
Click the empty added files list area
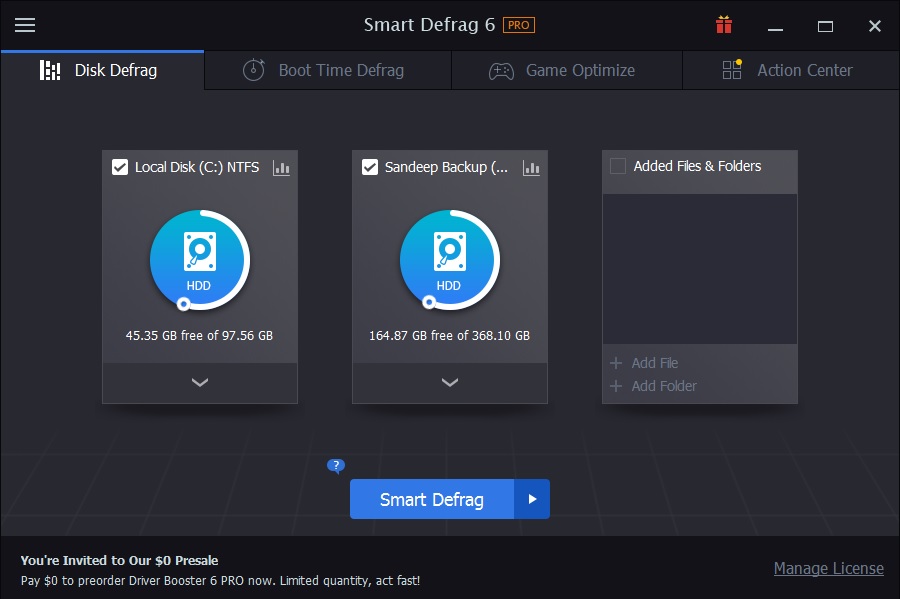pos(700,269)
